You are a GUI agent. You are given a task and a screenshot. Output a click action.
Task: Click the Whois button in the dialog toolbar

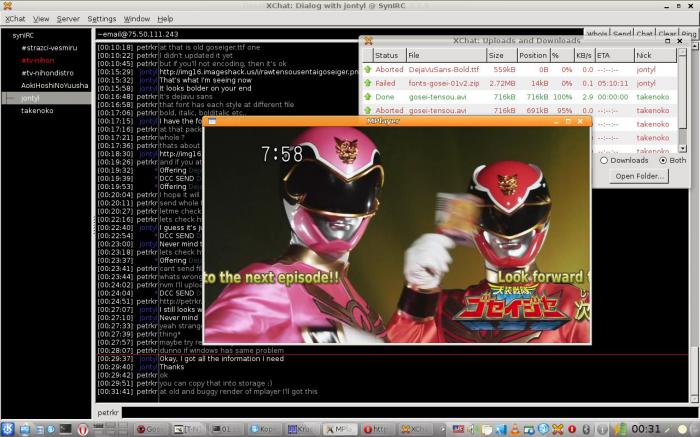tap(597, 34)
